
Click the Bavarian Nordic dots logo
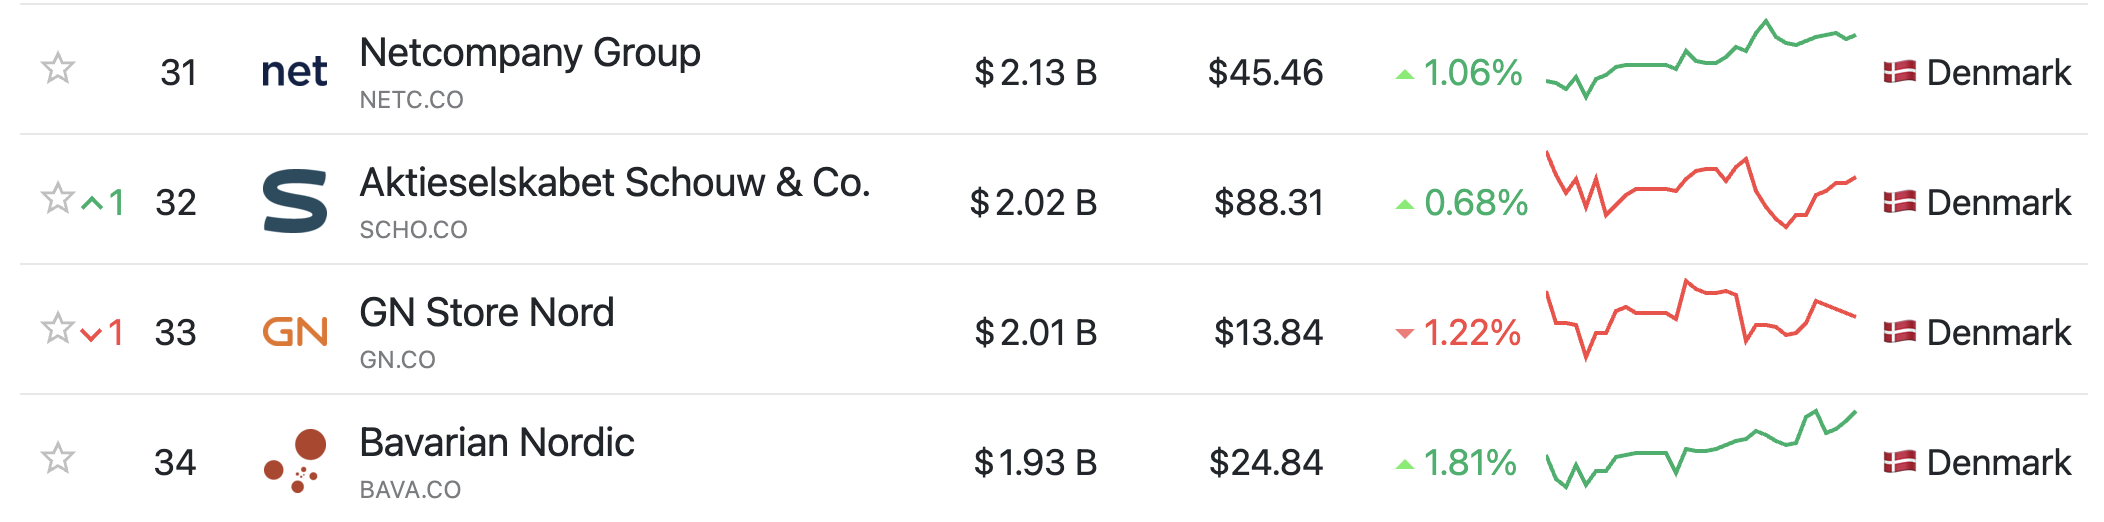pos(295,461)
